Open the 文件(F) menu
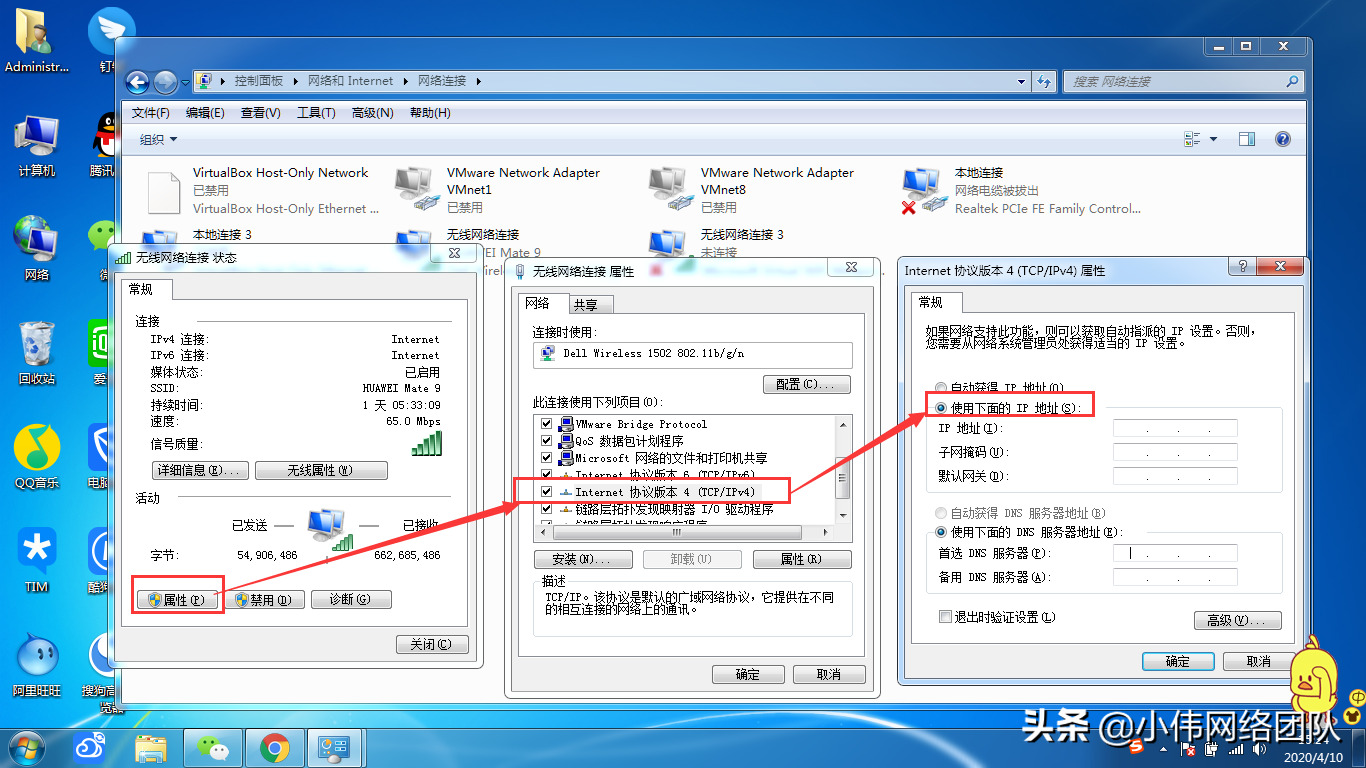Screen dimensions: 1366x768 [x=151, y=113]
